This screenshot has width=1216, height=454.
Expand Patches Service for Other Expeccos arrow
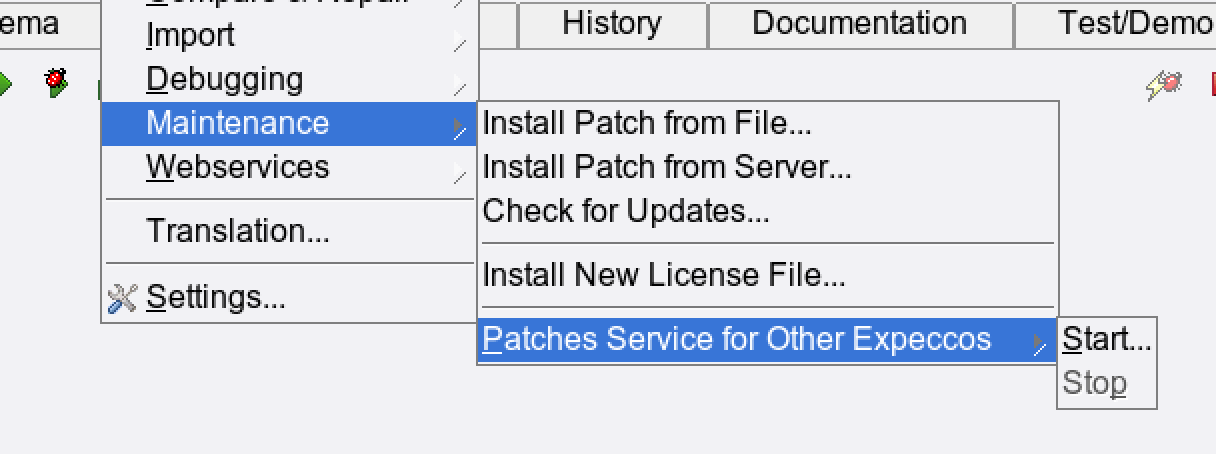[x=1040, y=342]
